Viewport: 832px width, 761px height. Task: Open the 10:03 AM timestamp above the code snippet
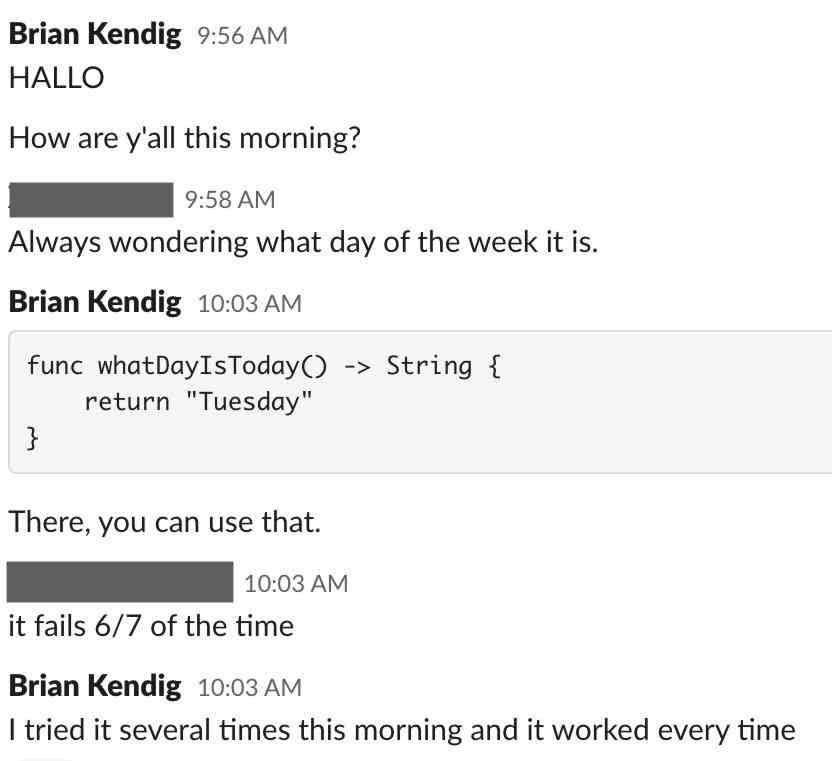[250, 304]
